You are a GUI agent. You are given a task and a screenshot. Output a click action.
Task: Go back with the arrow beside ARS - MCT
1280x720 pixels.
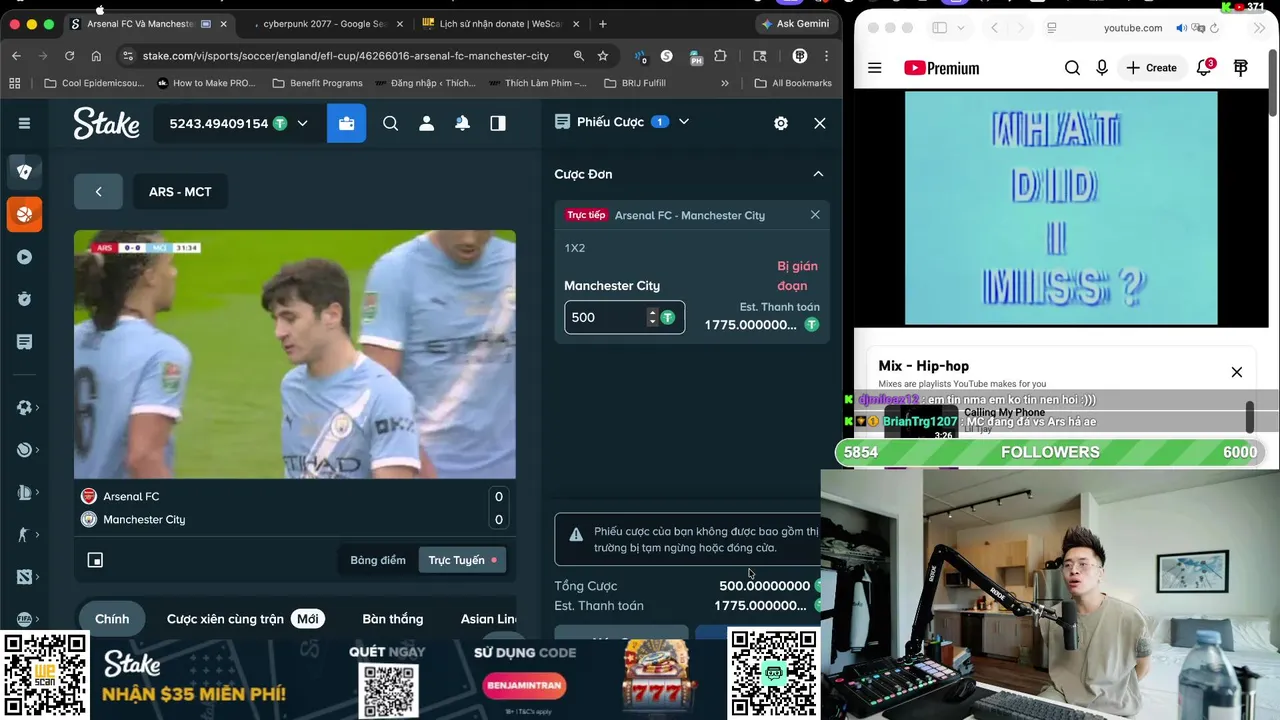click(98, 192)
